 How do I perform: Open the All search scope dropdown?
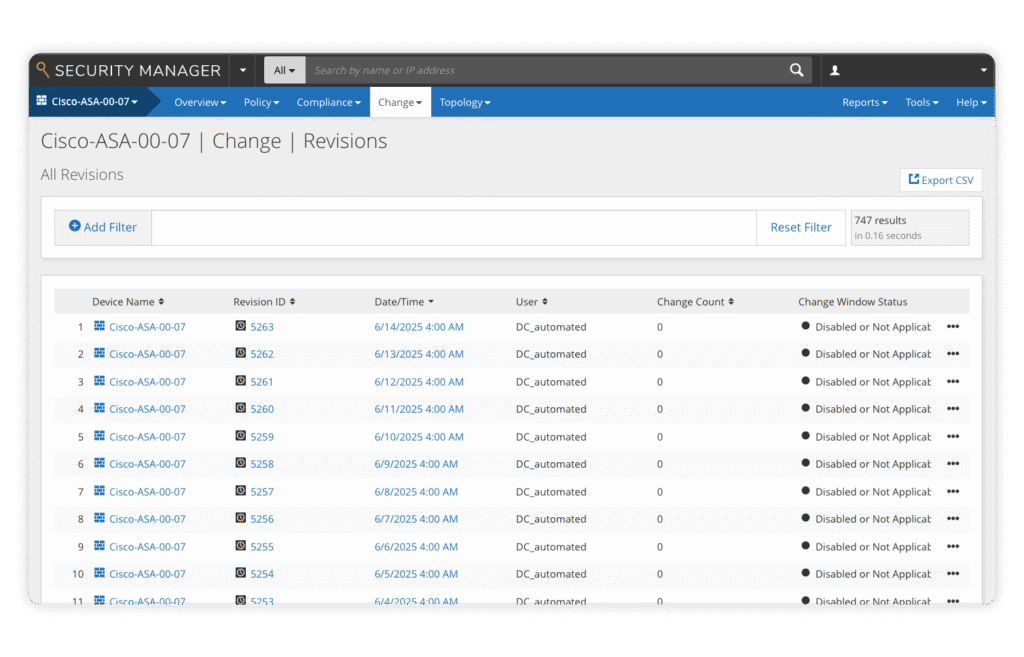pyautogui.click(x=285, y=71)
